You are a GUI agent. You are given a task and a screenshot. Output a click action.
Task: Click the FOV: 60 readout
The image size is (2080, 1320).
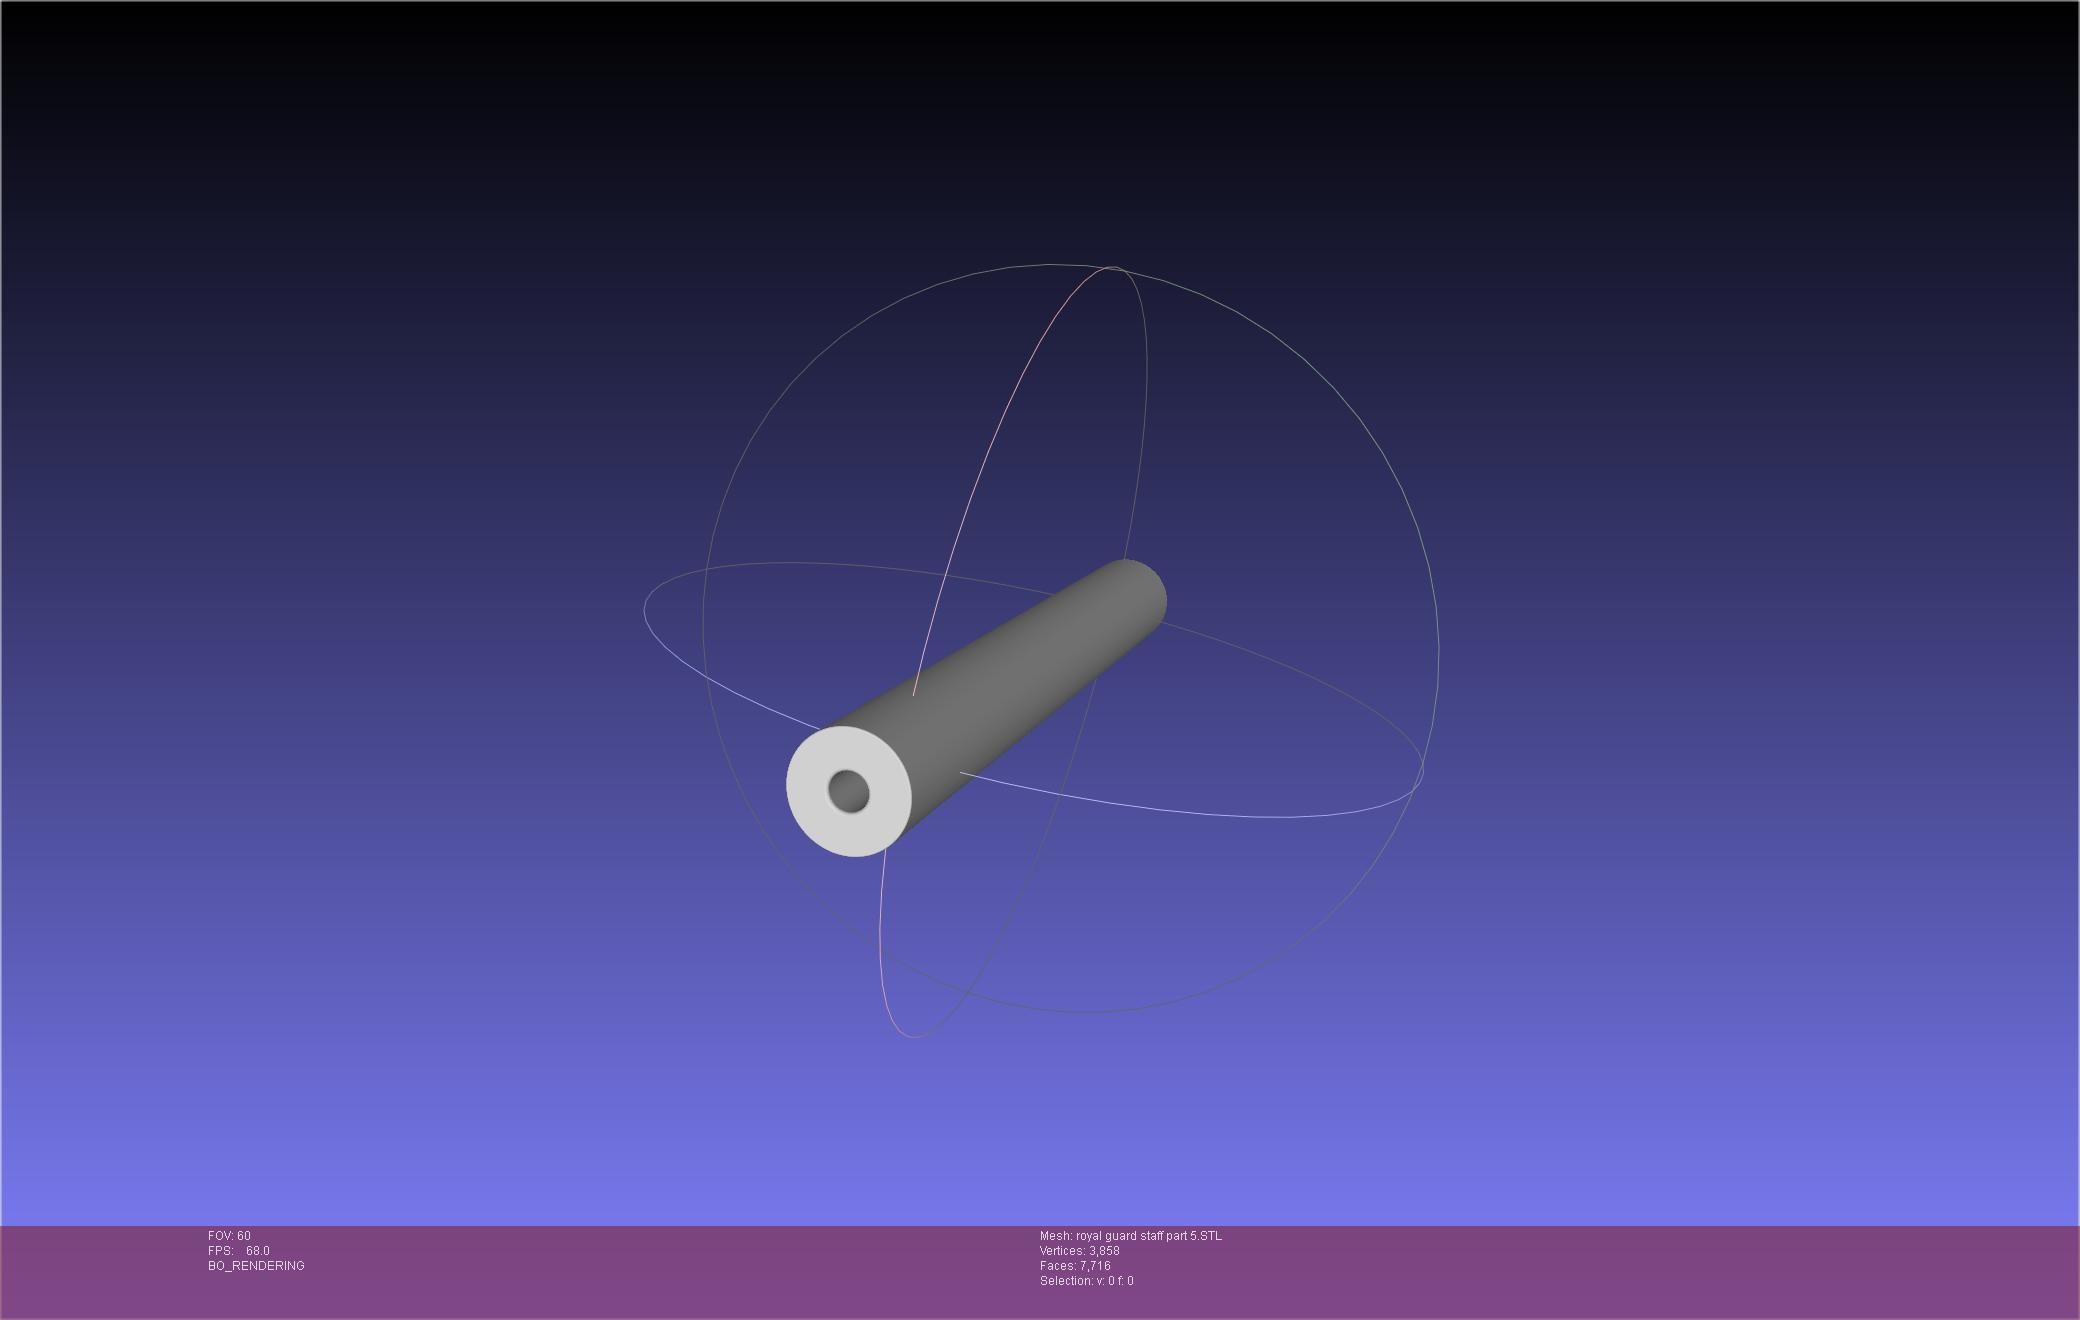coord(229,1236)
